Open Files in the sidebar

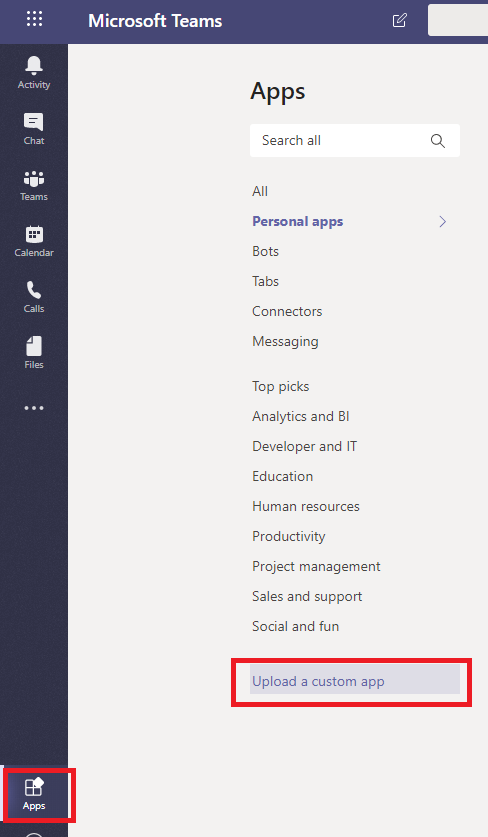pyautogui.click(x=34, y=353)
